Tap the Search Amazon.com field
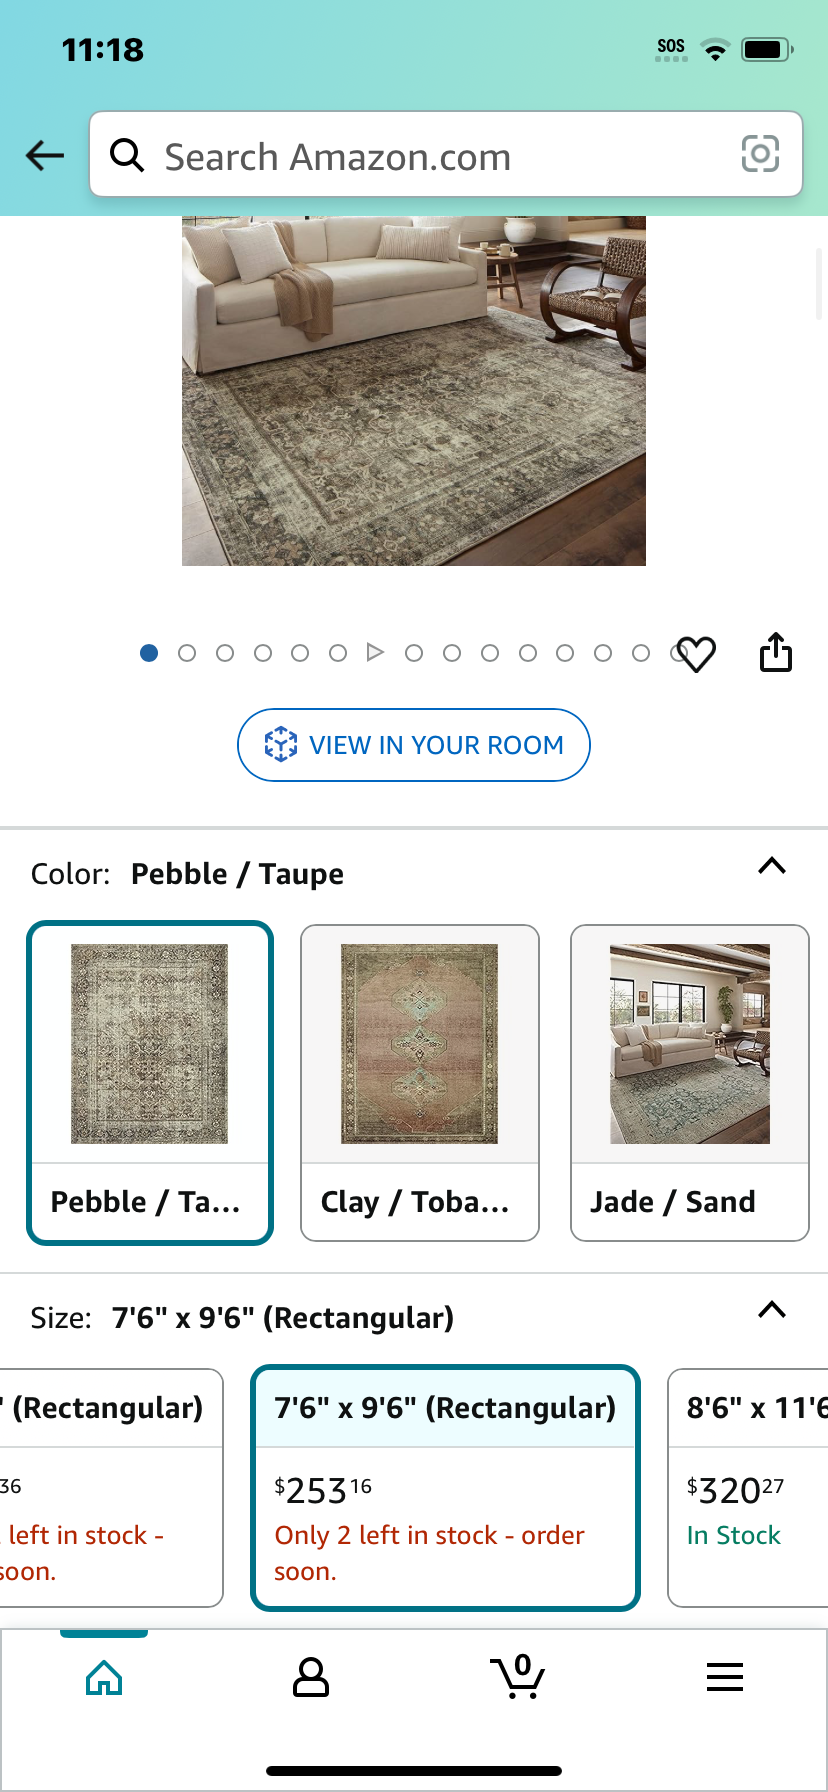 pyautogui.click(x=446, y=154)
